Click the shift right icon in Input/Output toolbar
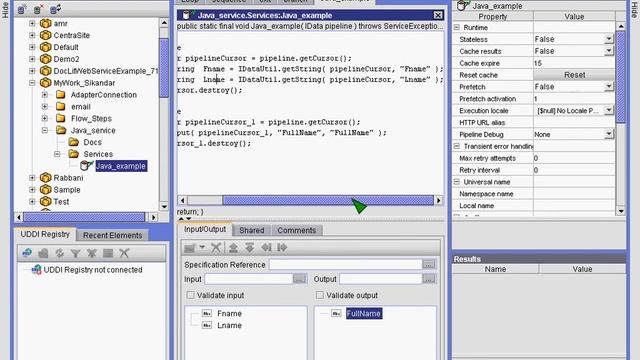640x360 pixels. point(282,247)
